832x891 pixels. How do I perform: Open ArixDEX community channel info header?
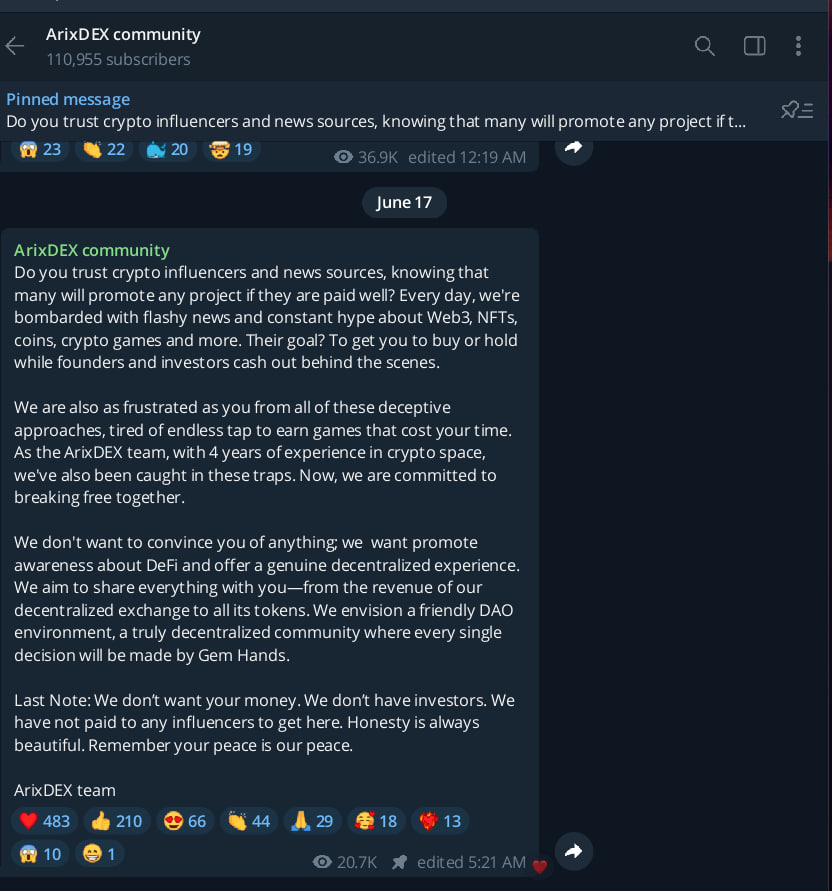tap(123, 46)
